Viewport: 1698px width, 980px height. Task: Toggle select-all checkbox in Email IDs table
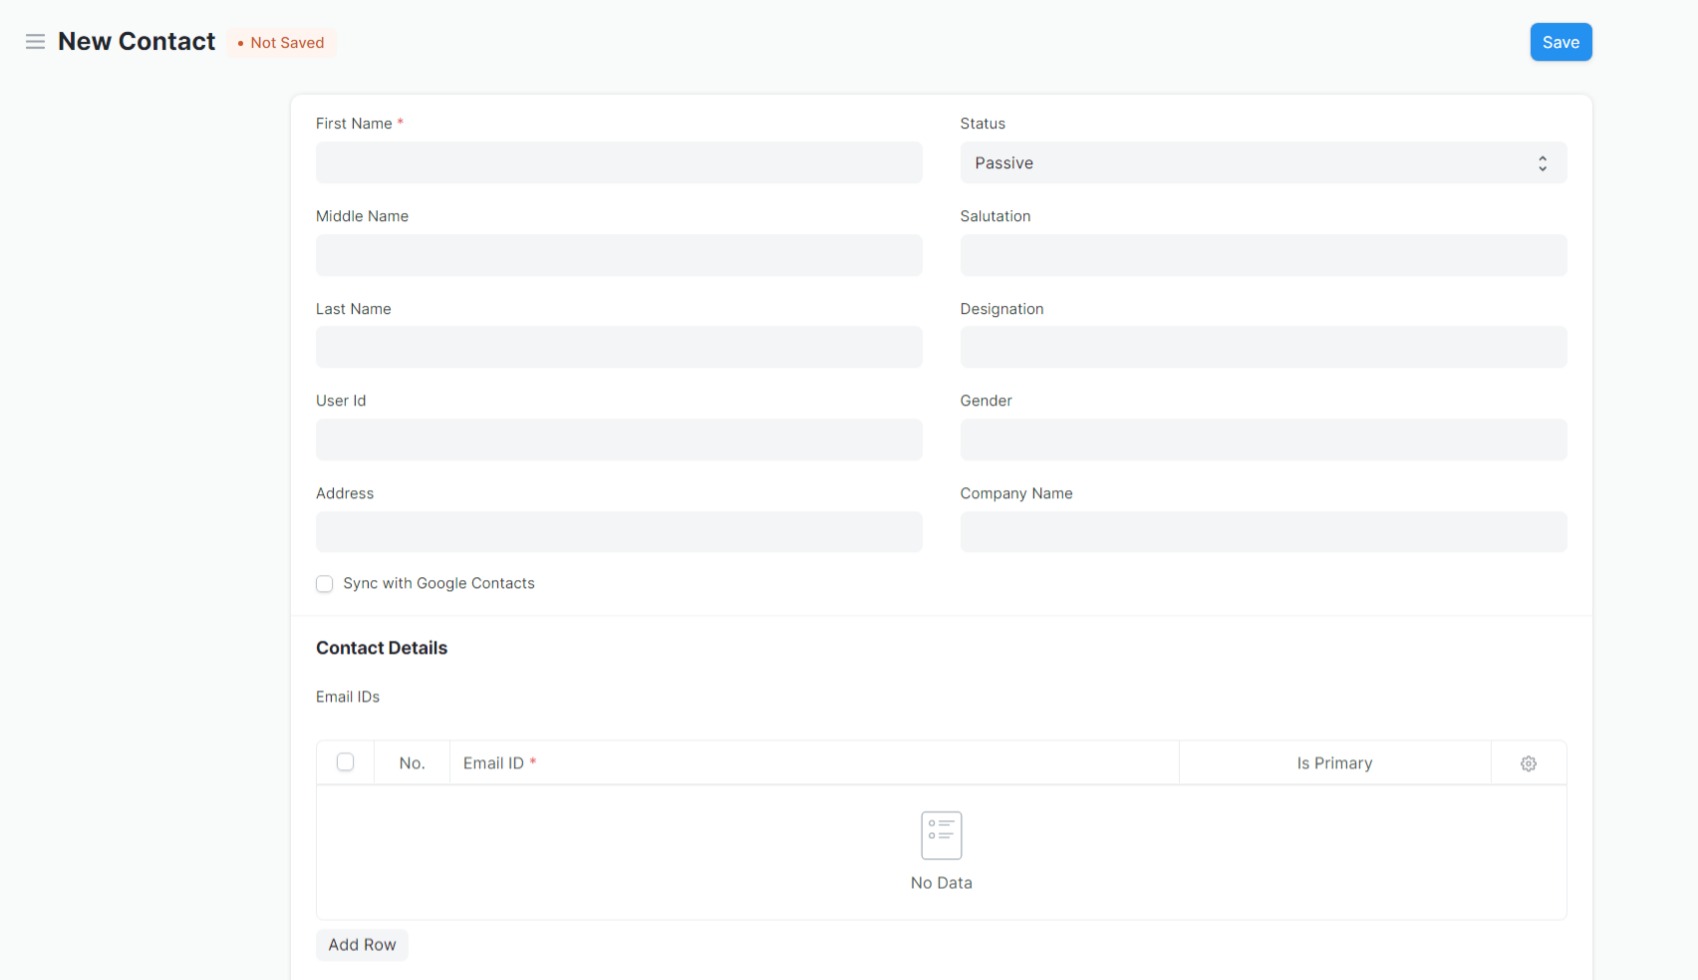(345, 762)
